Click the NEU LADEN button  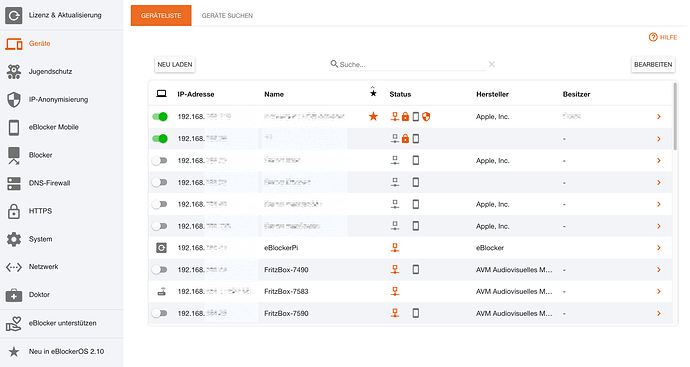pyautogui.click(x=175, y=65)
